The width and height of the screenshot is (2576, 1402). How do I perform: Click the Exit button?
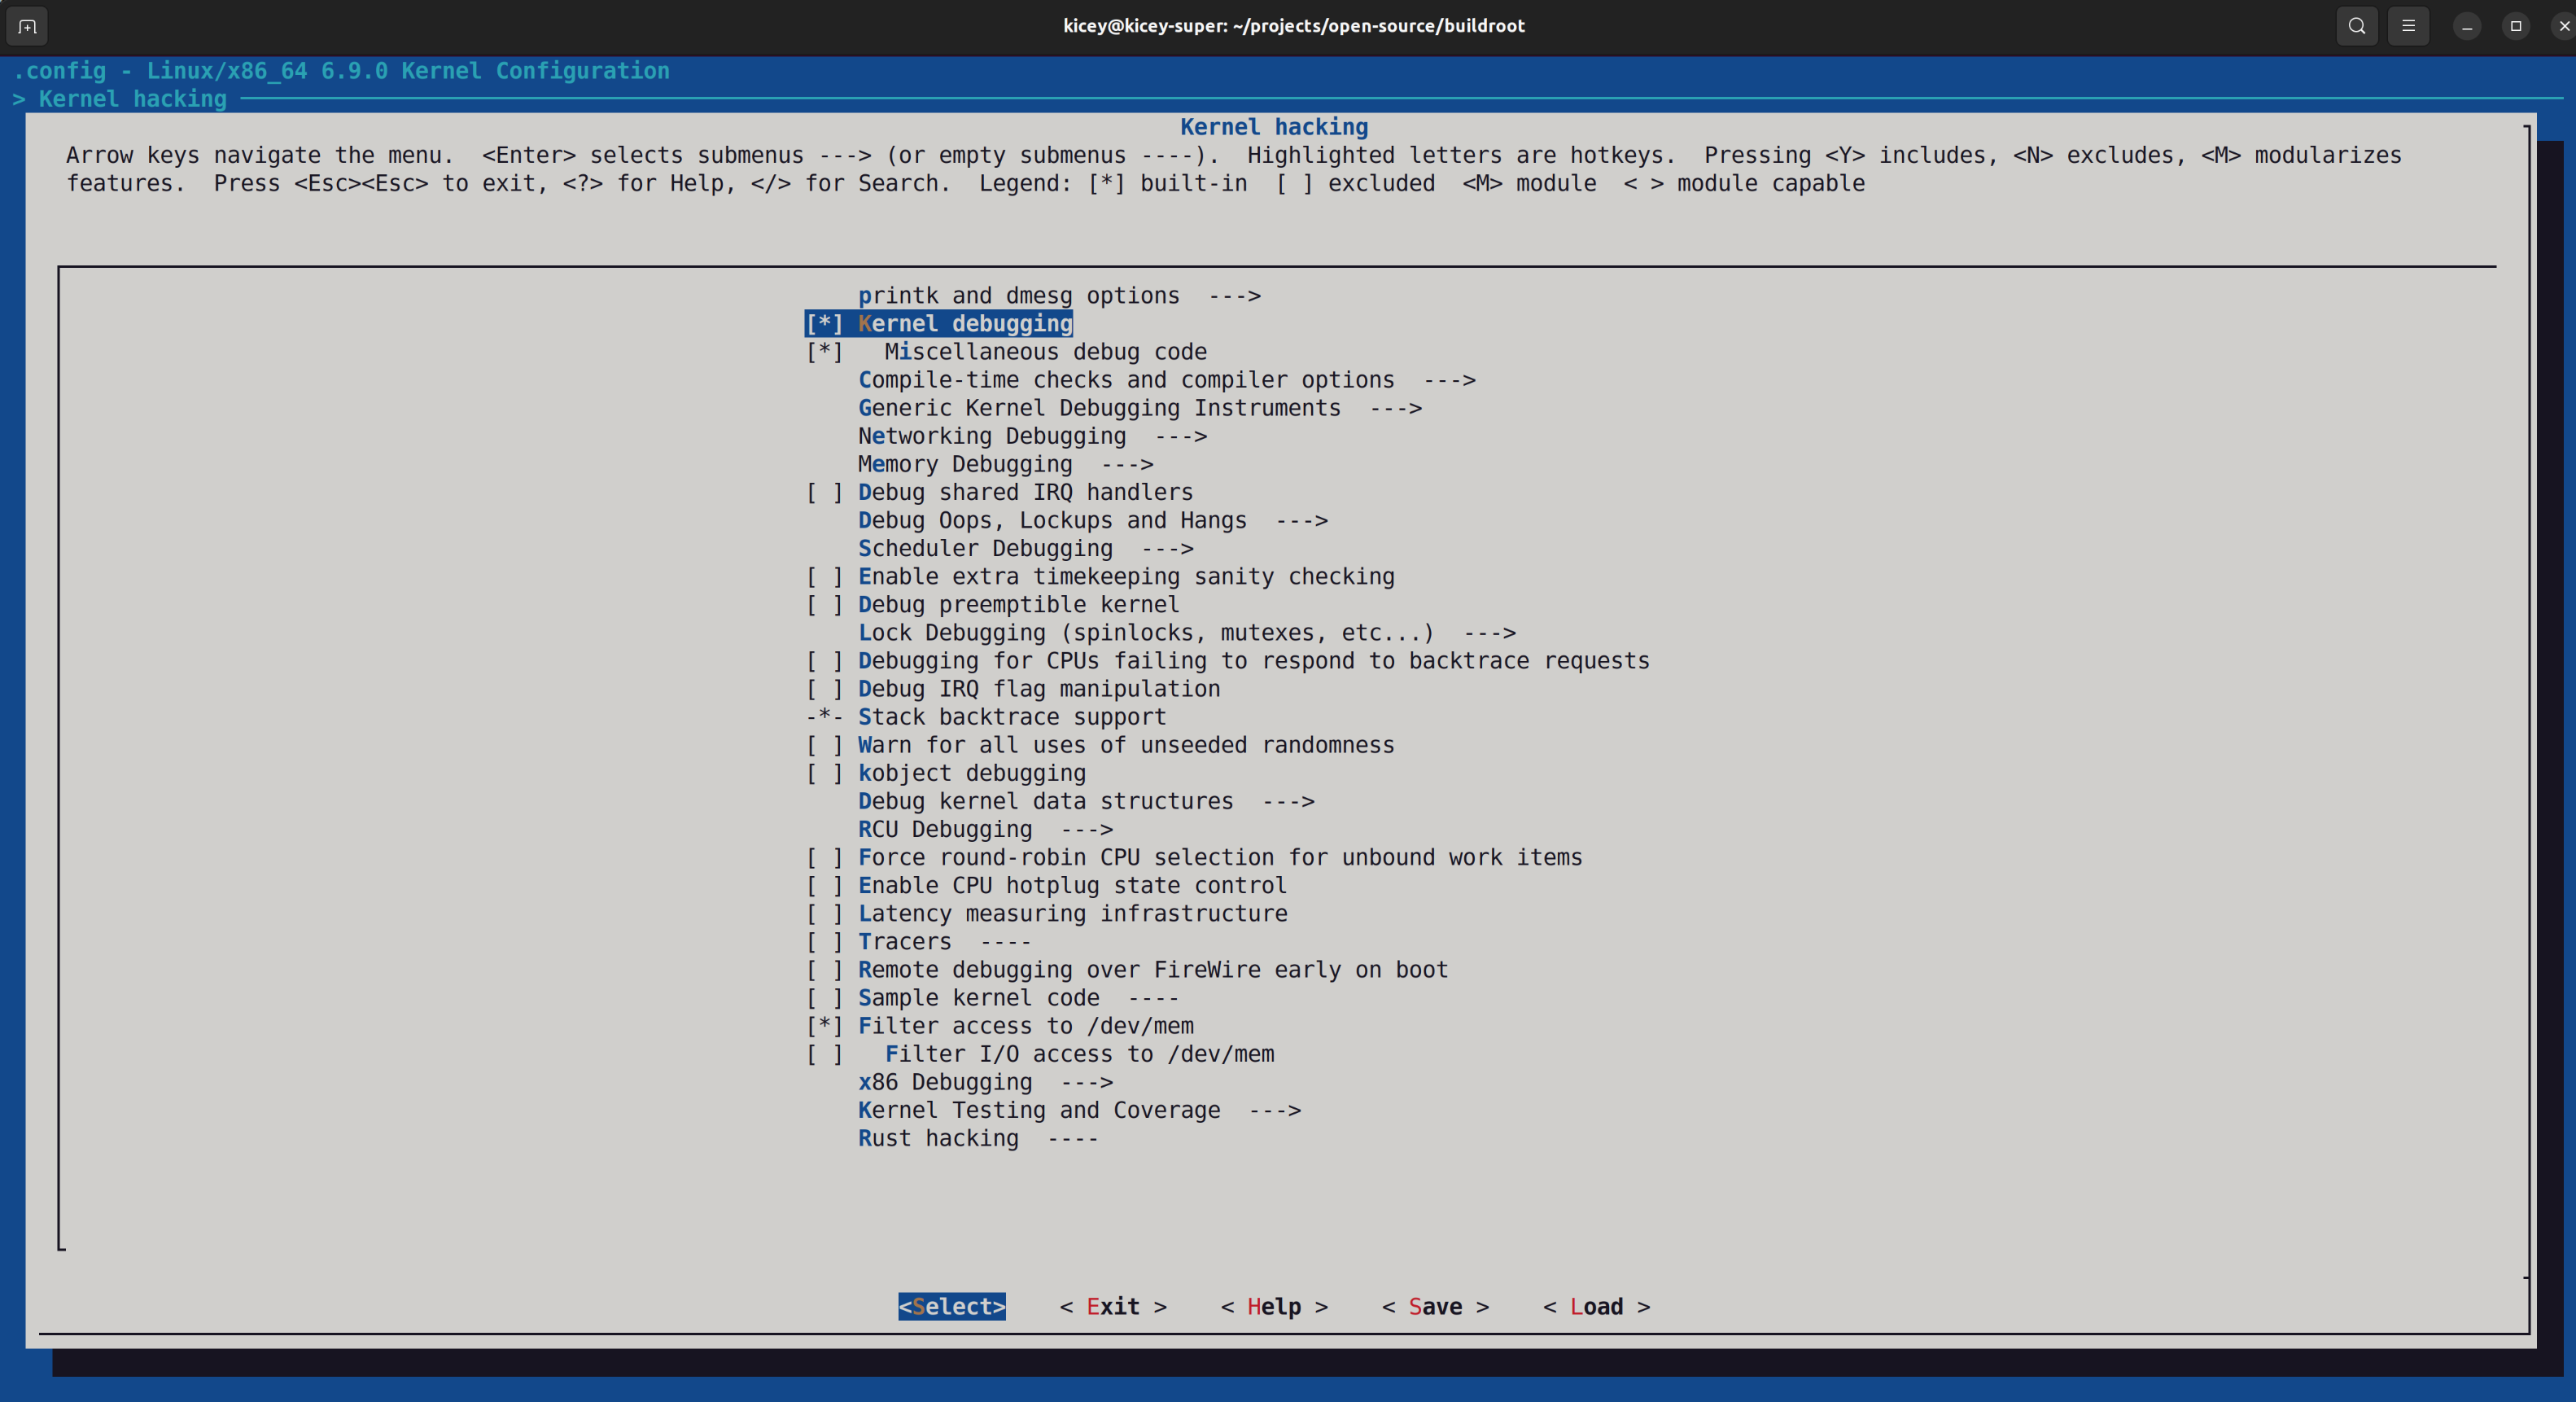point(1112,1306)
